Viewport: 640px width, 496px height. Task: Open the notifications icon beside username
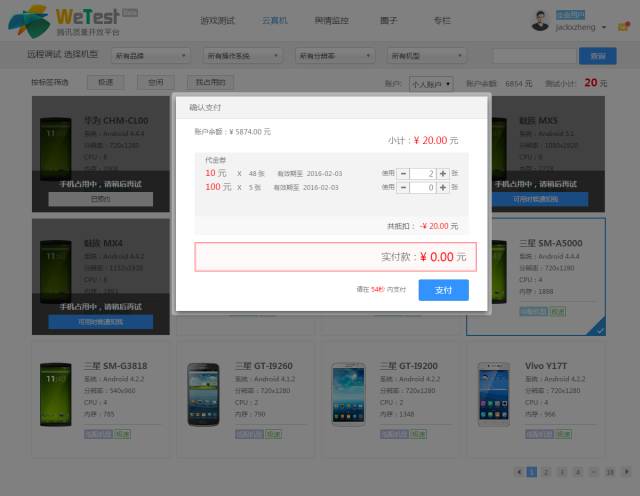point(623,27)
